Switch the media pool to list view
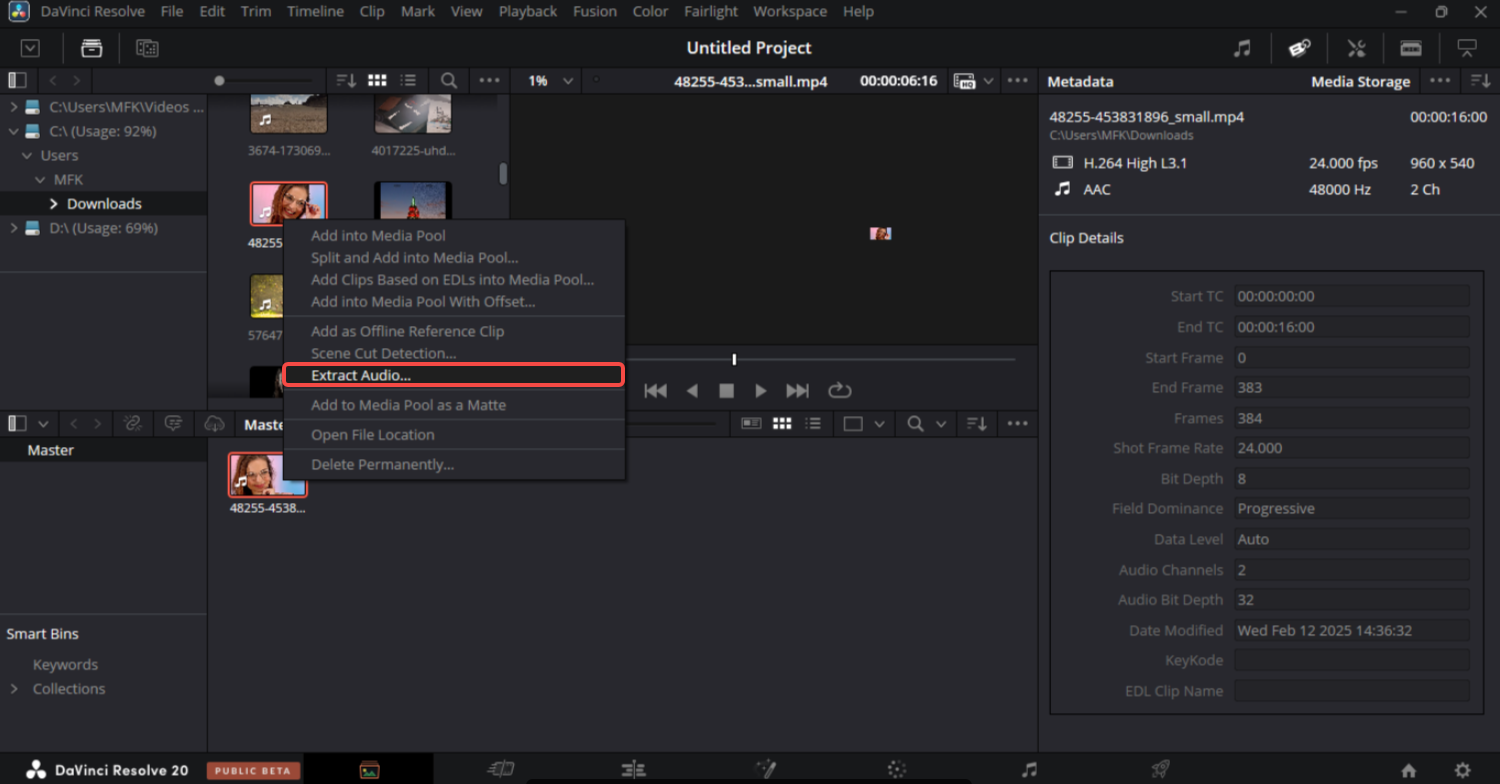Image resolution: width=1500 pixels, height=784 pixels. (x=411, y=80)
